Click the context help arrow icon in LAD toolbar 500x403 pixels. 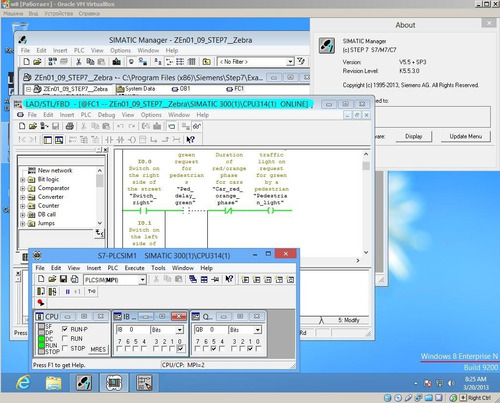[x=190, y=140]
